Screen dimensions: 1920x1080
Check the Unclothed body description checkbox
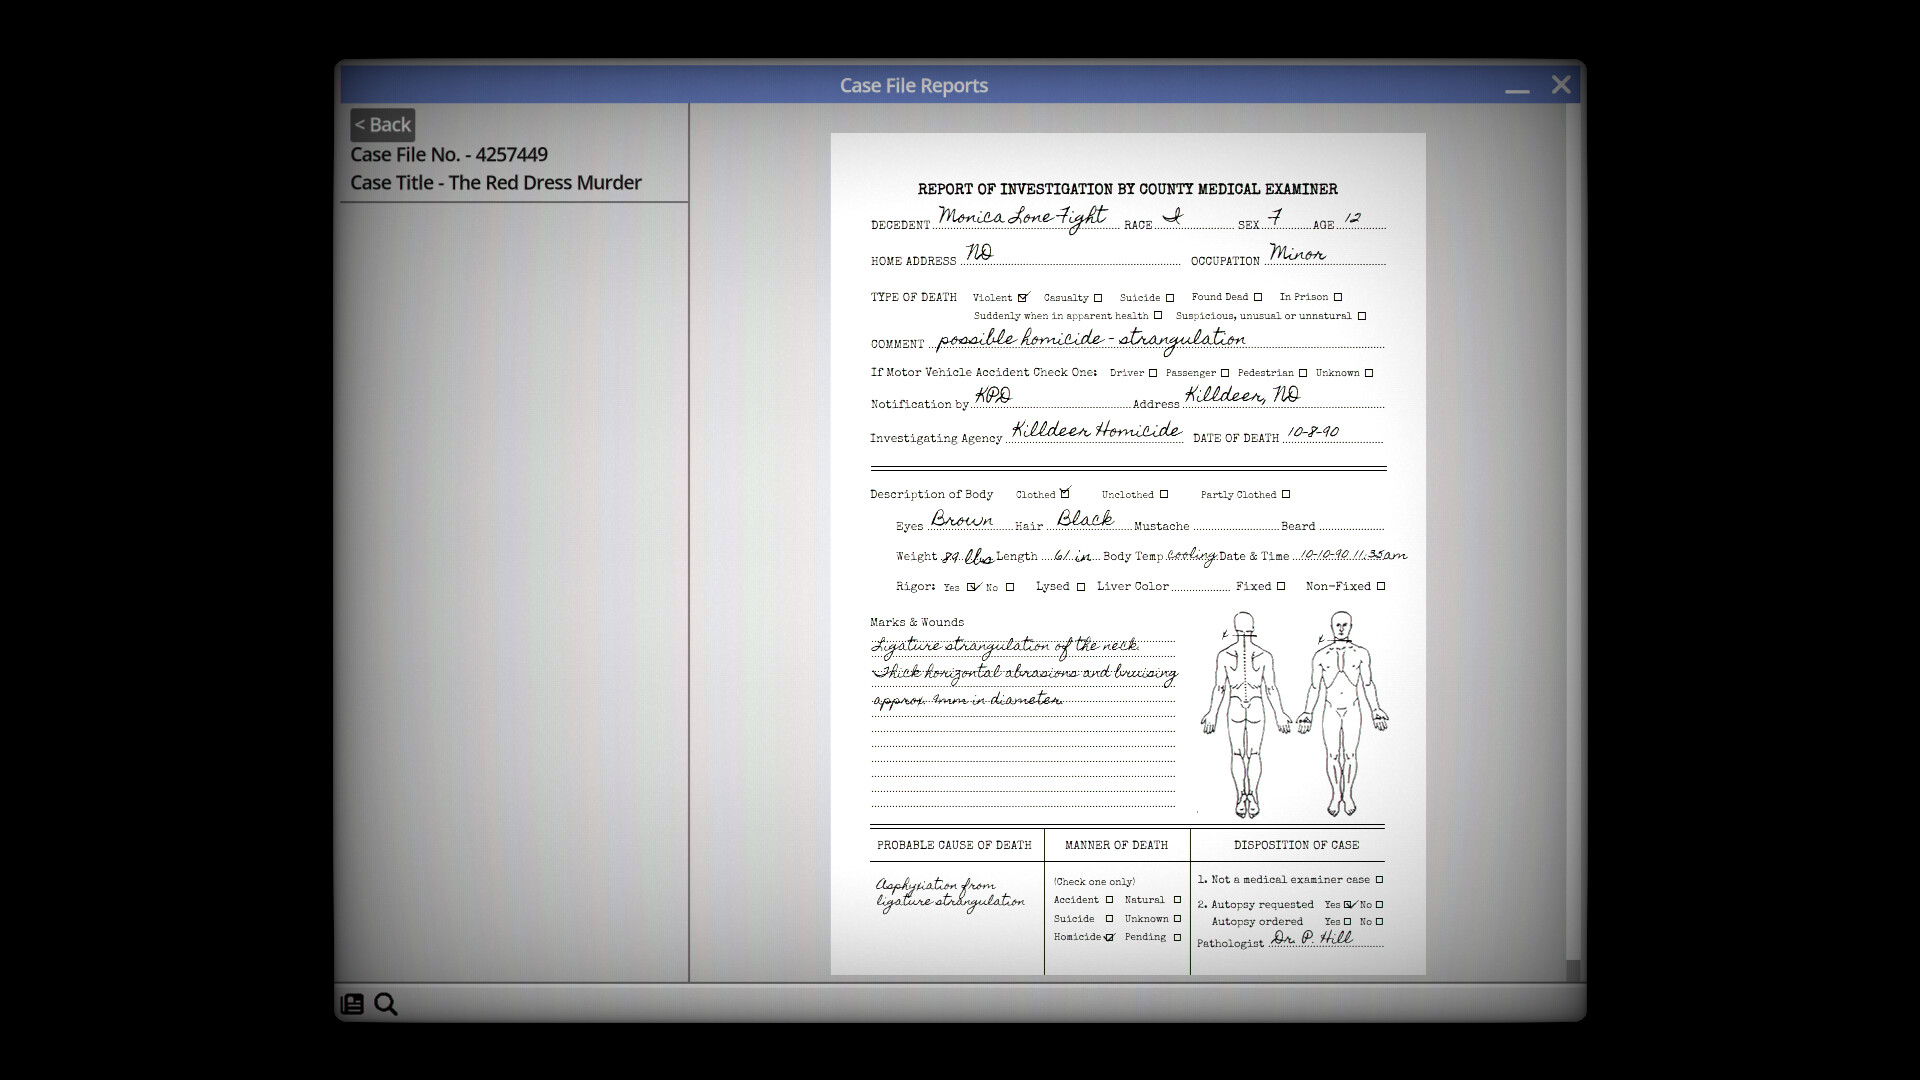point(1164,493)
